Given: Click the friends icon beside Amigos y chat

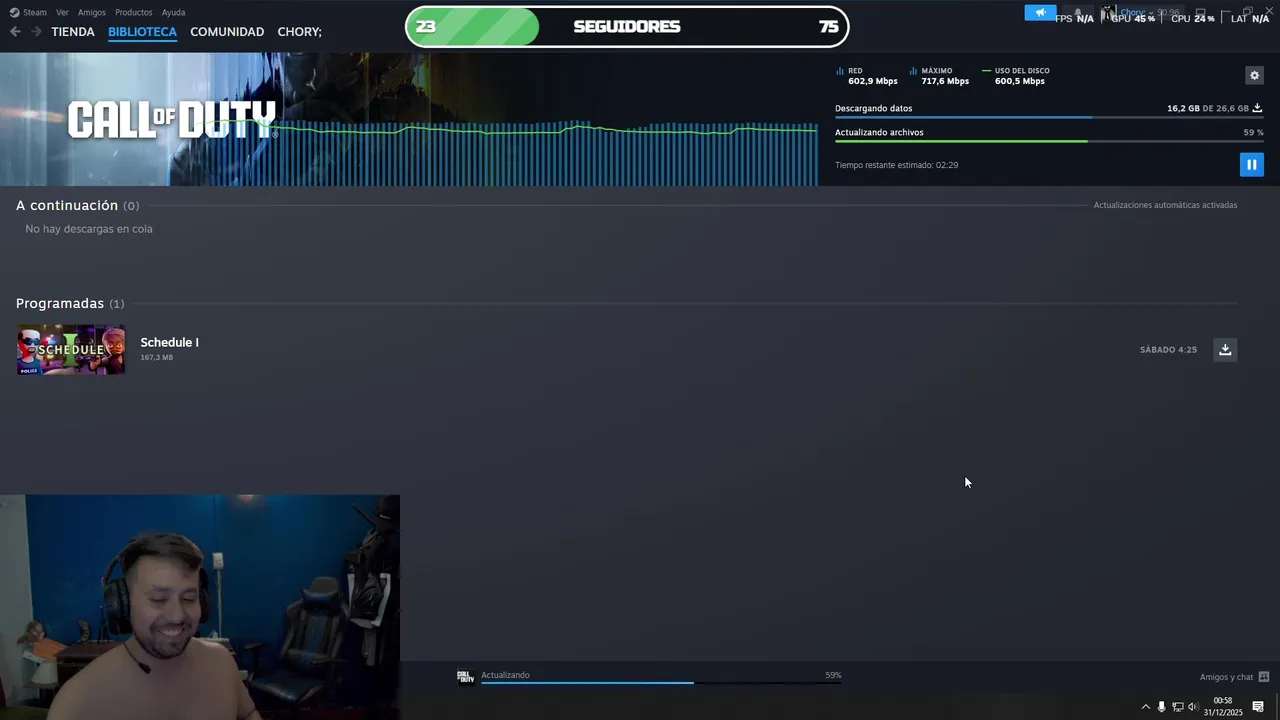Looking at the screenshot, I should tap(1264, 677).
